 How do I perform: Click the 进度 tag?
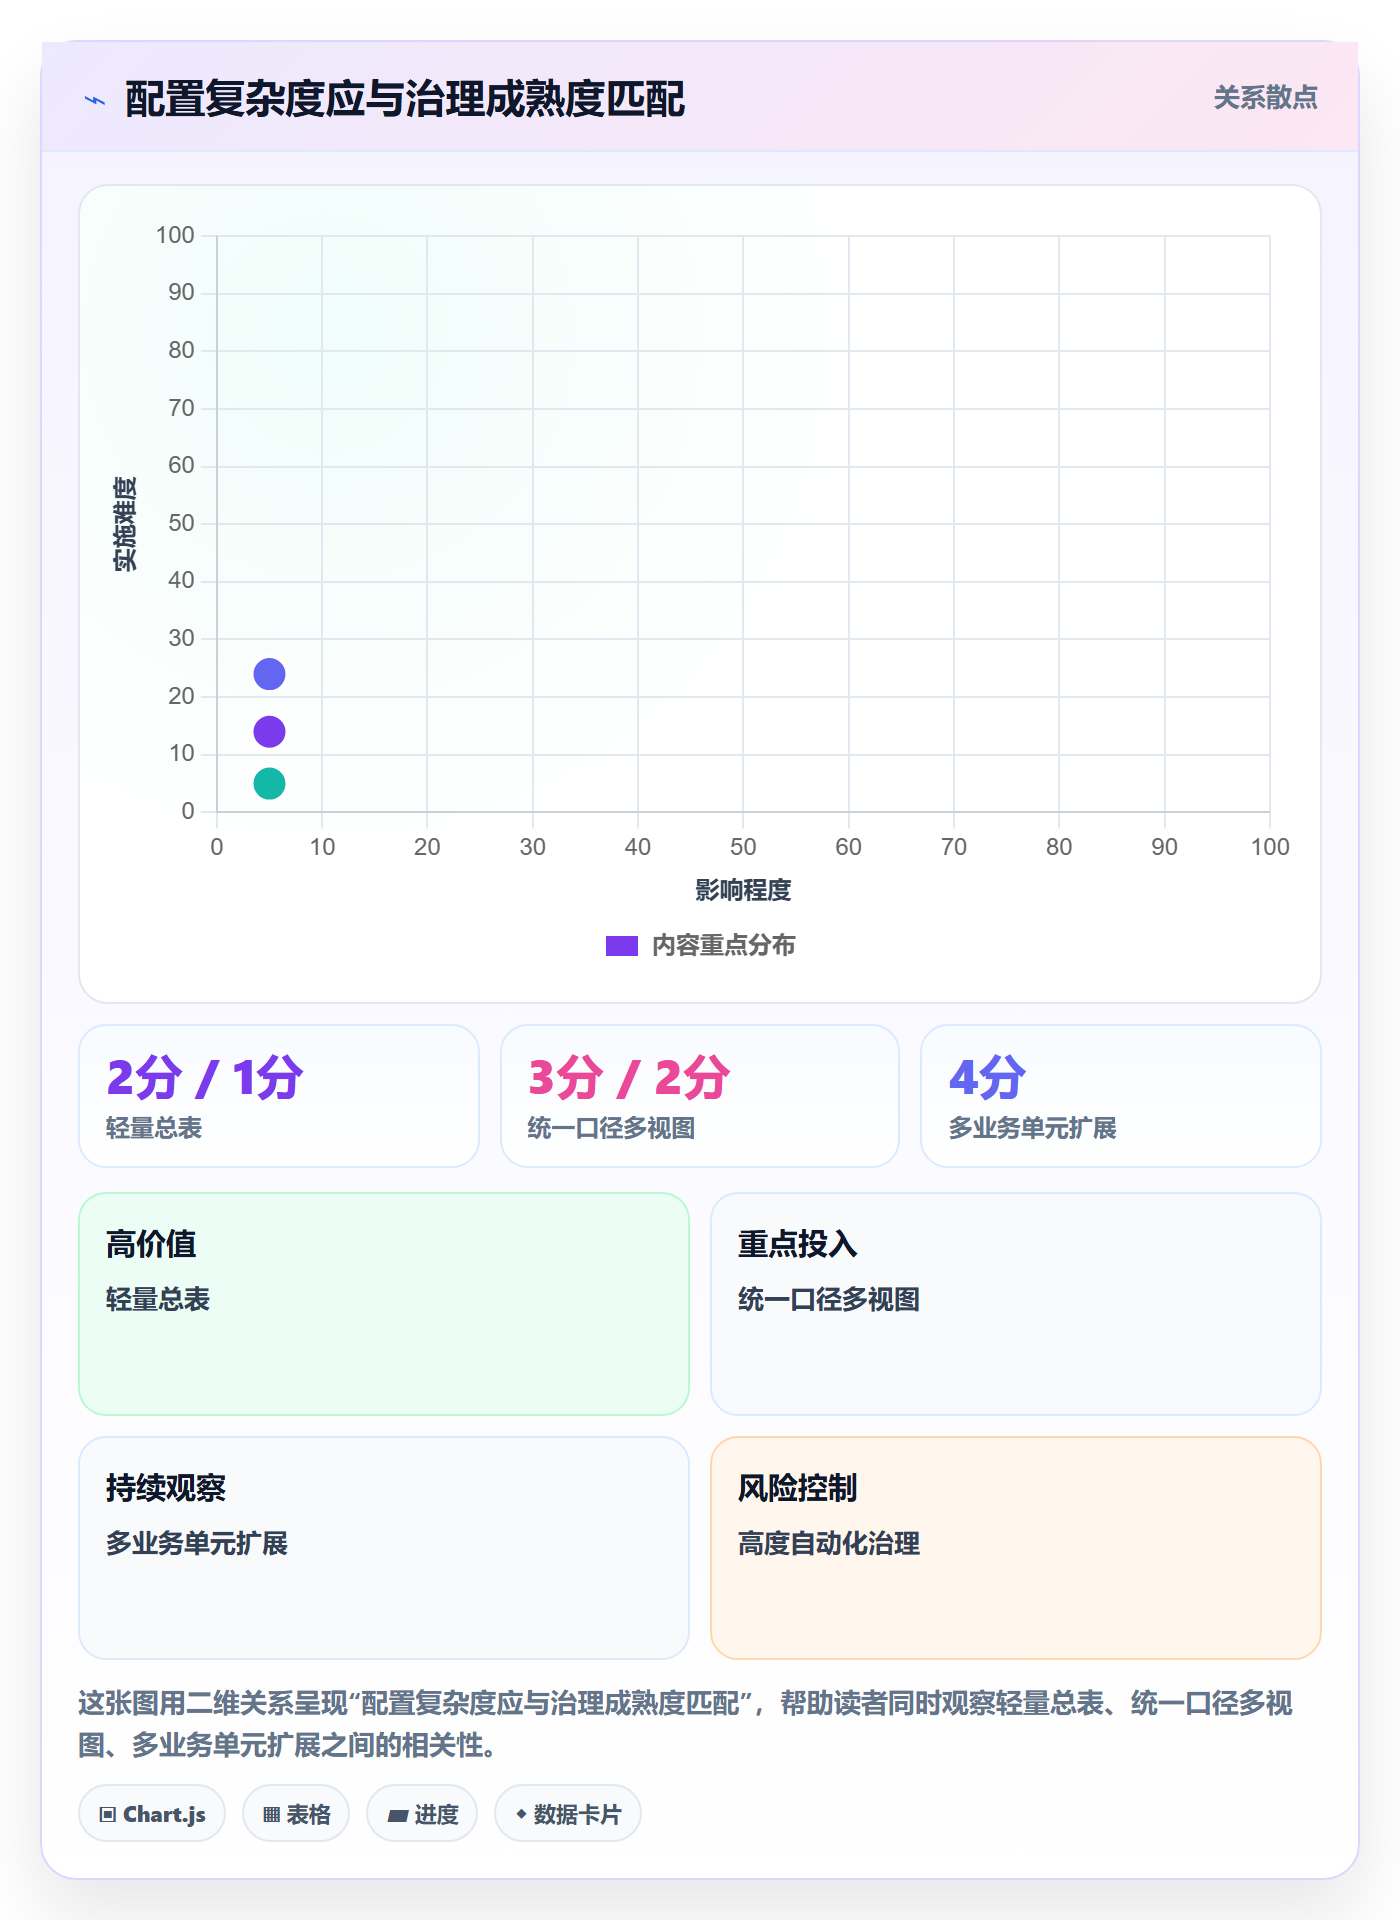[x=422, y=1814]
